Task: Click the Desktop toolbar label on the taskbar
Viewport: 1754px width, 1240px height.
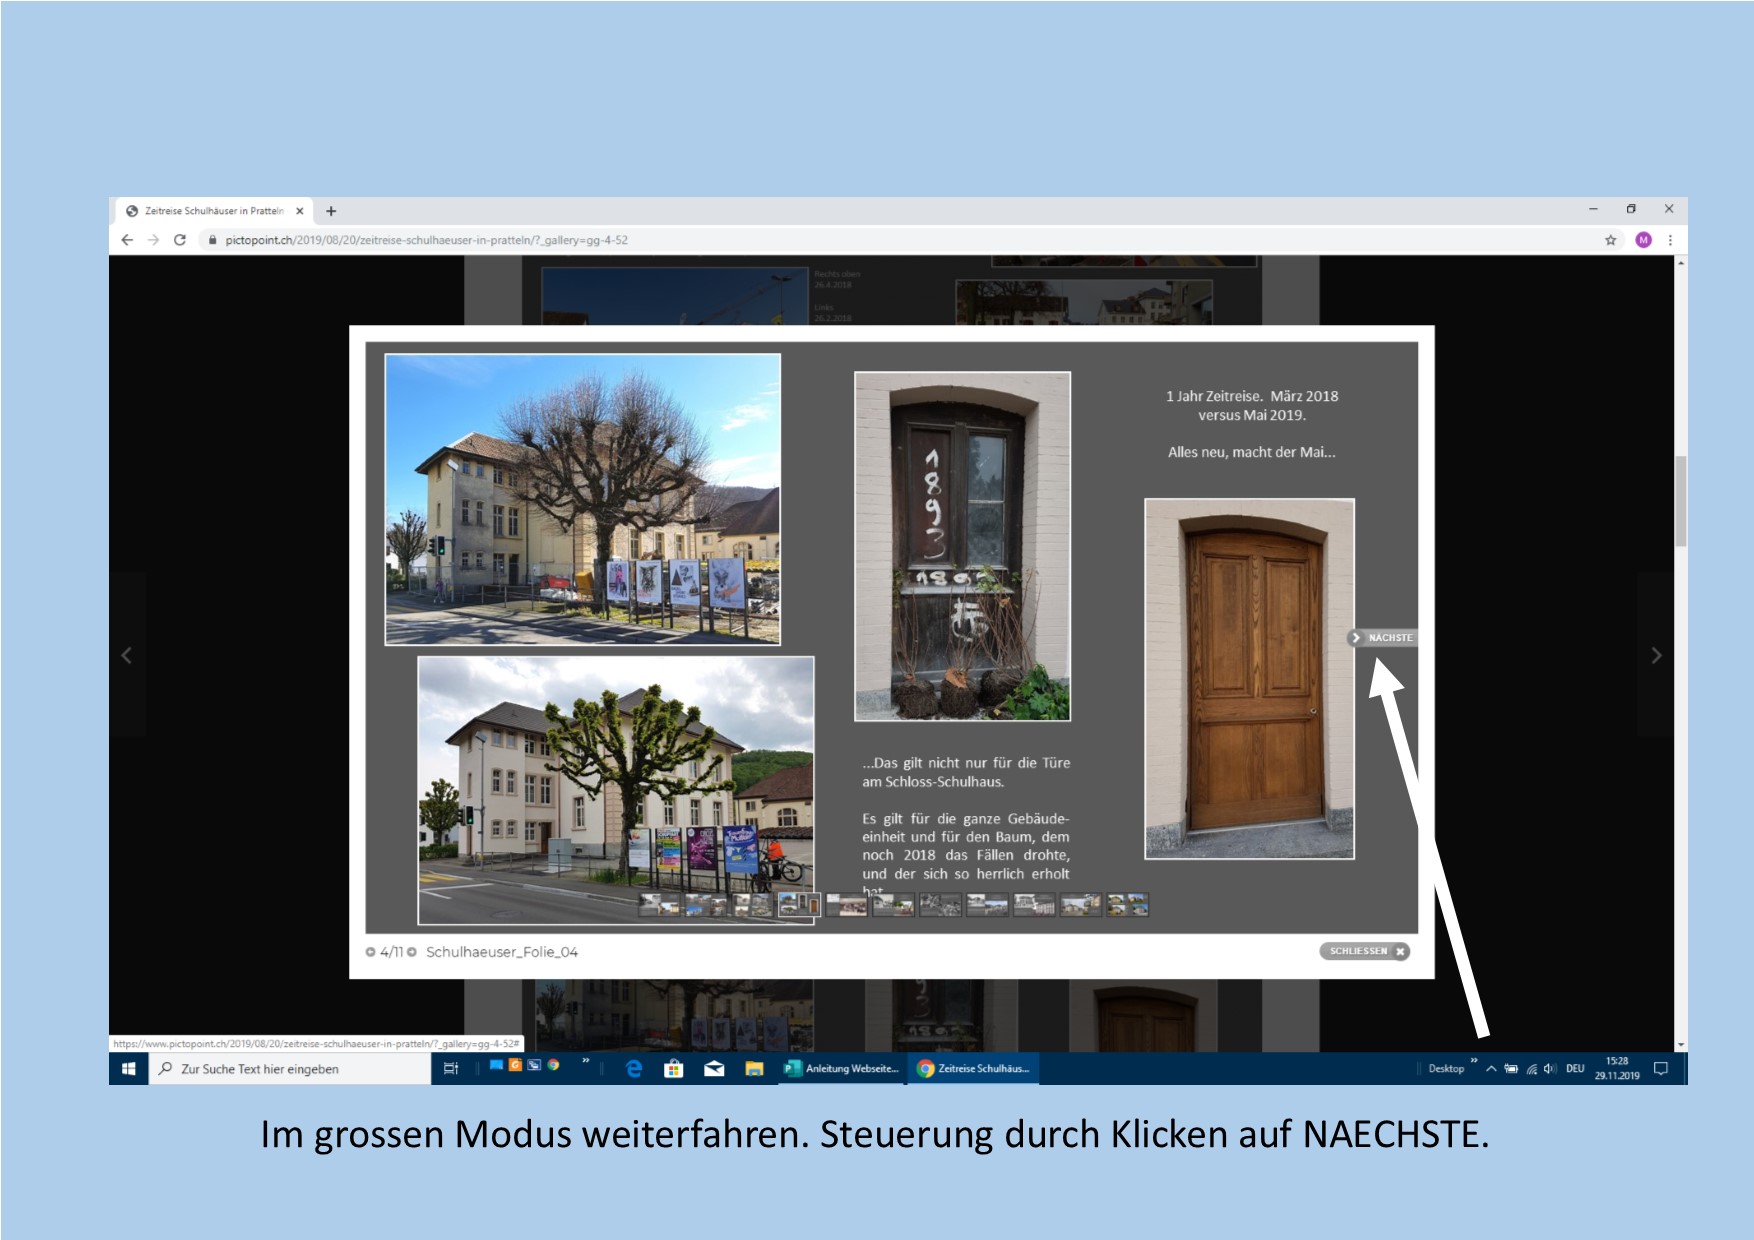Action: click(1446, 1069)
